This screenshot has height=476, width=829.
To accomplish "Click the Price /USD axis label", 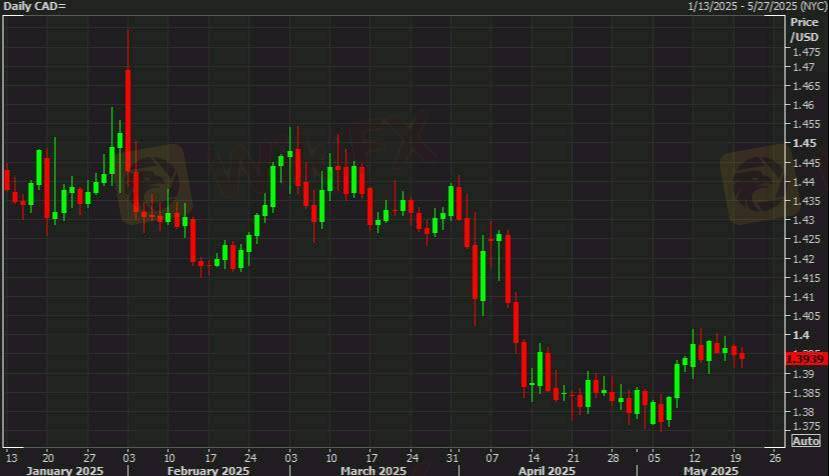I will [804, 30].
